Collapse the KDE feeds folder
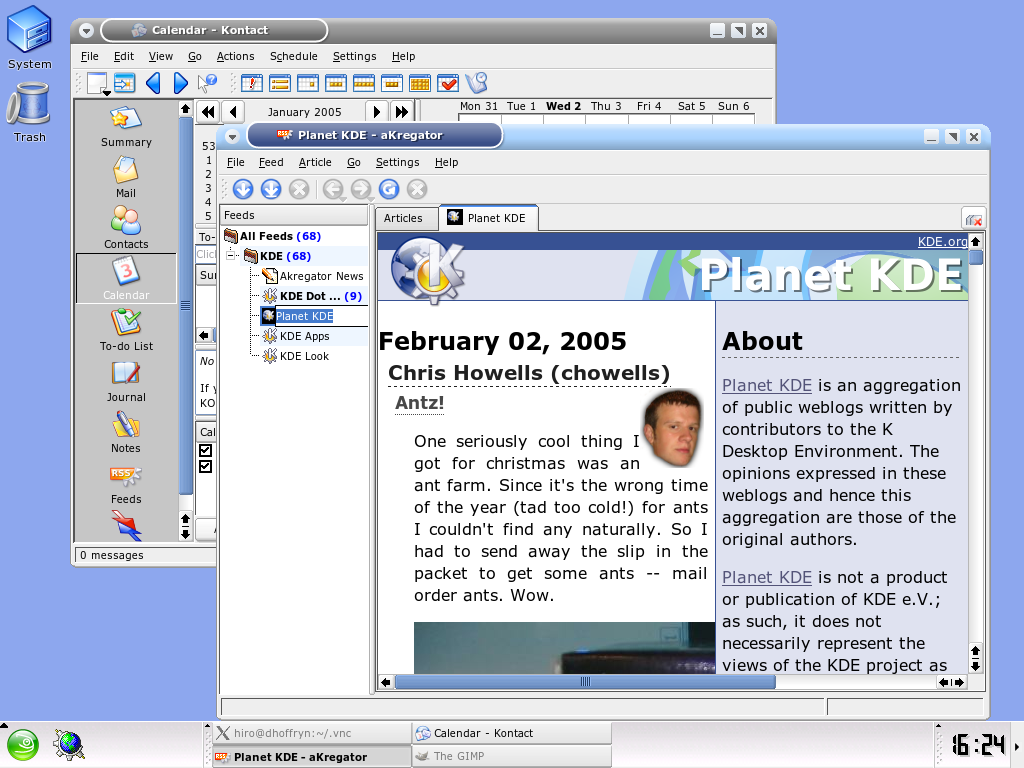 click(232, 256)
